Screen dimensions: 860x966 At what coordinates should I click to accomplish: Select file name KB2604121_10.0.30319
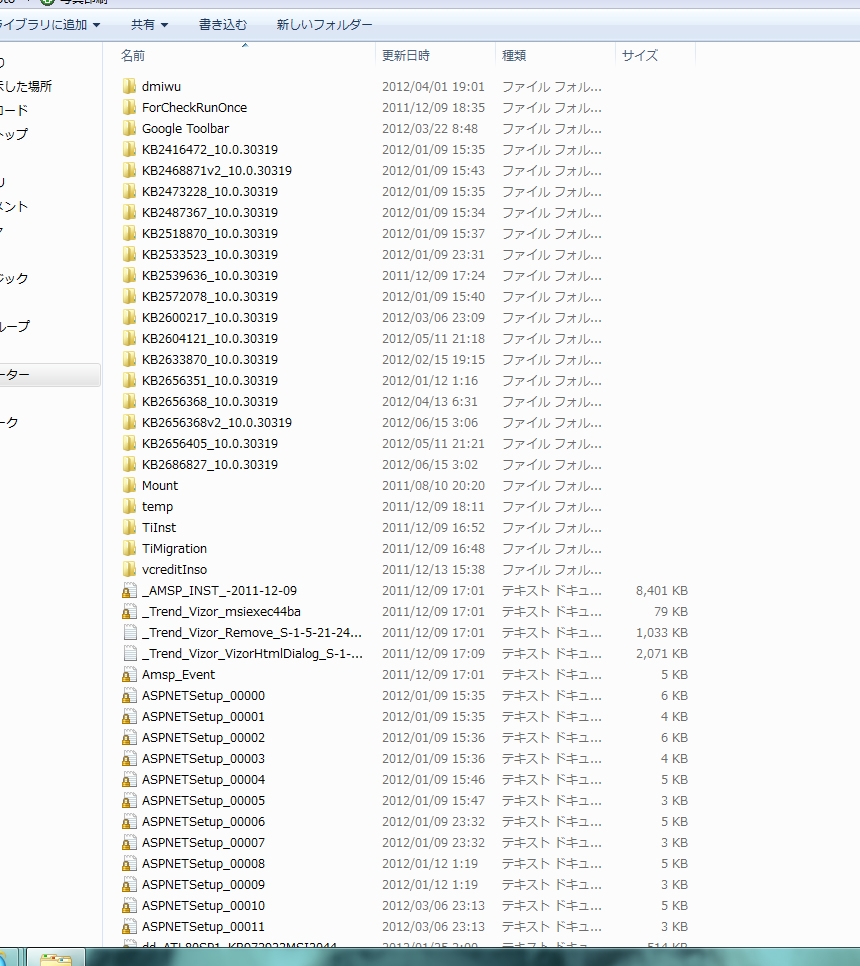(x=209, y=338)
